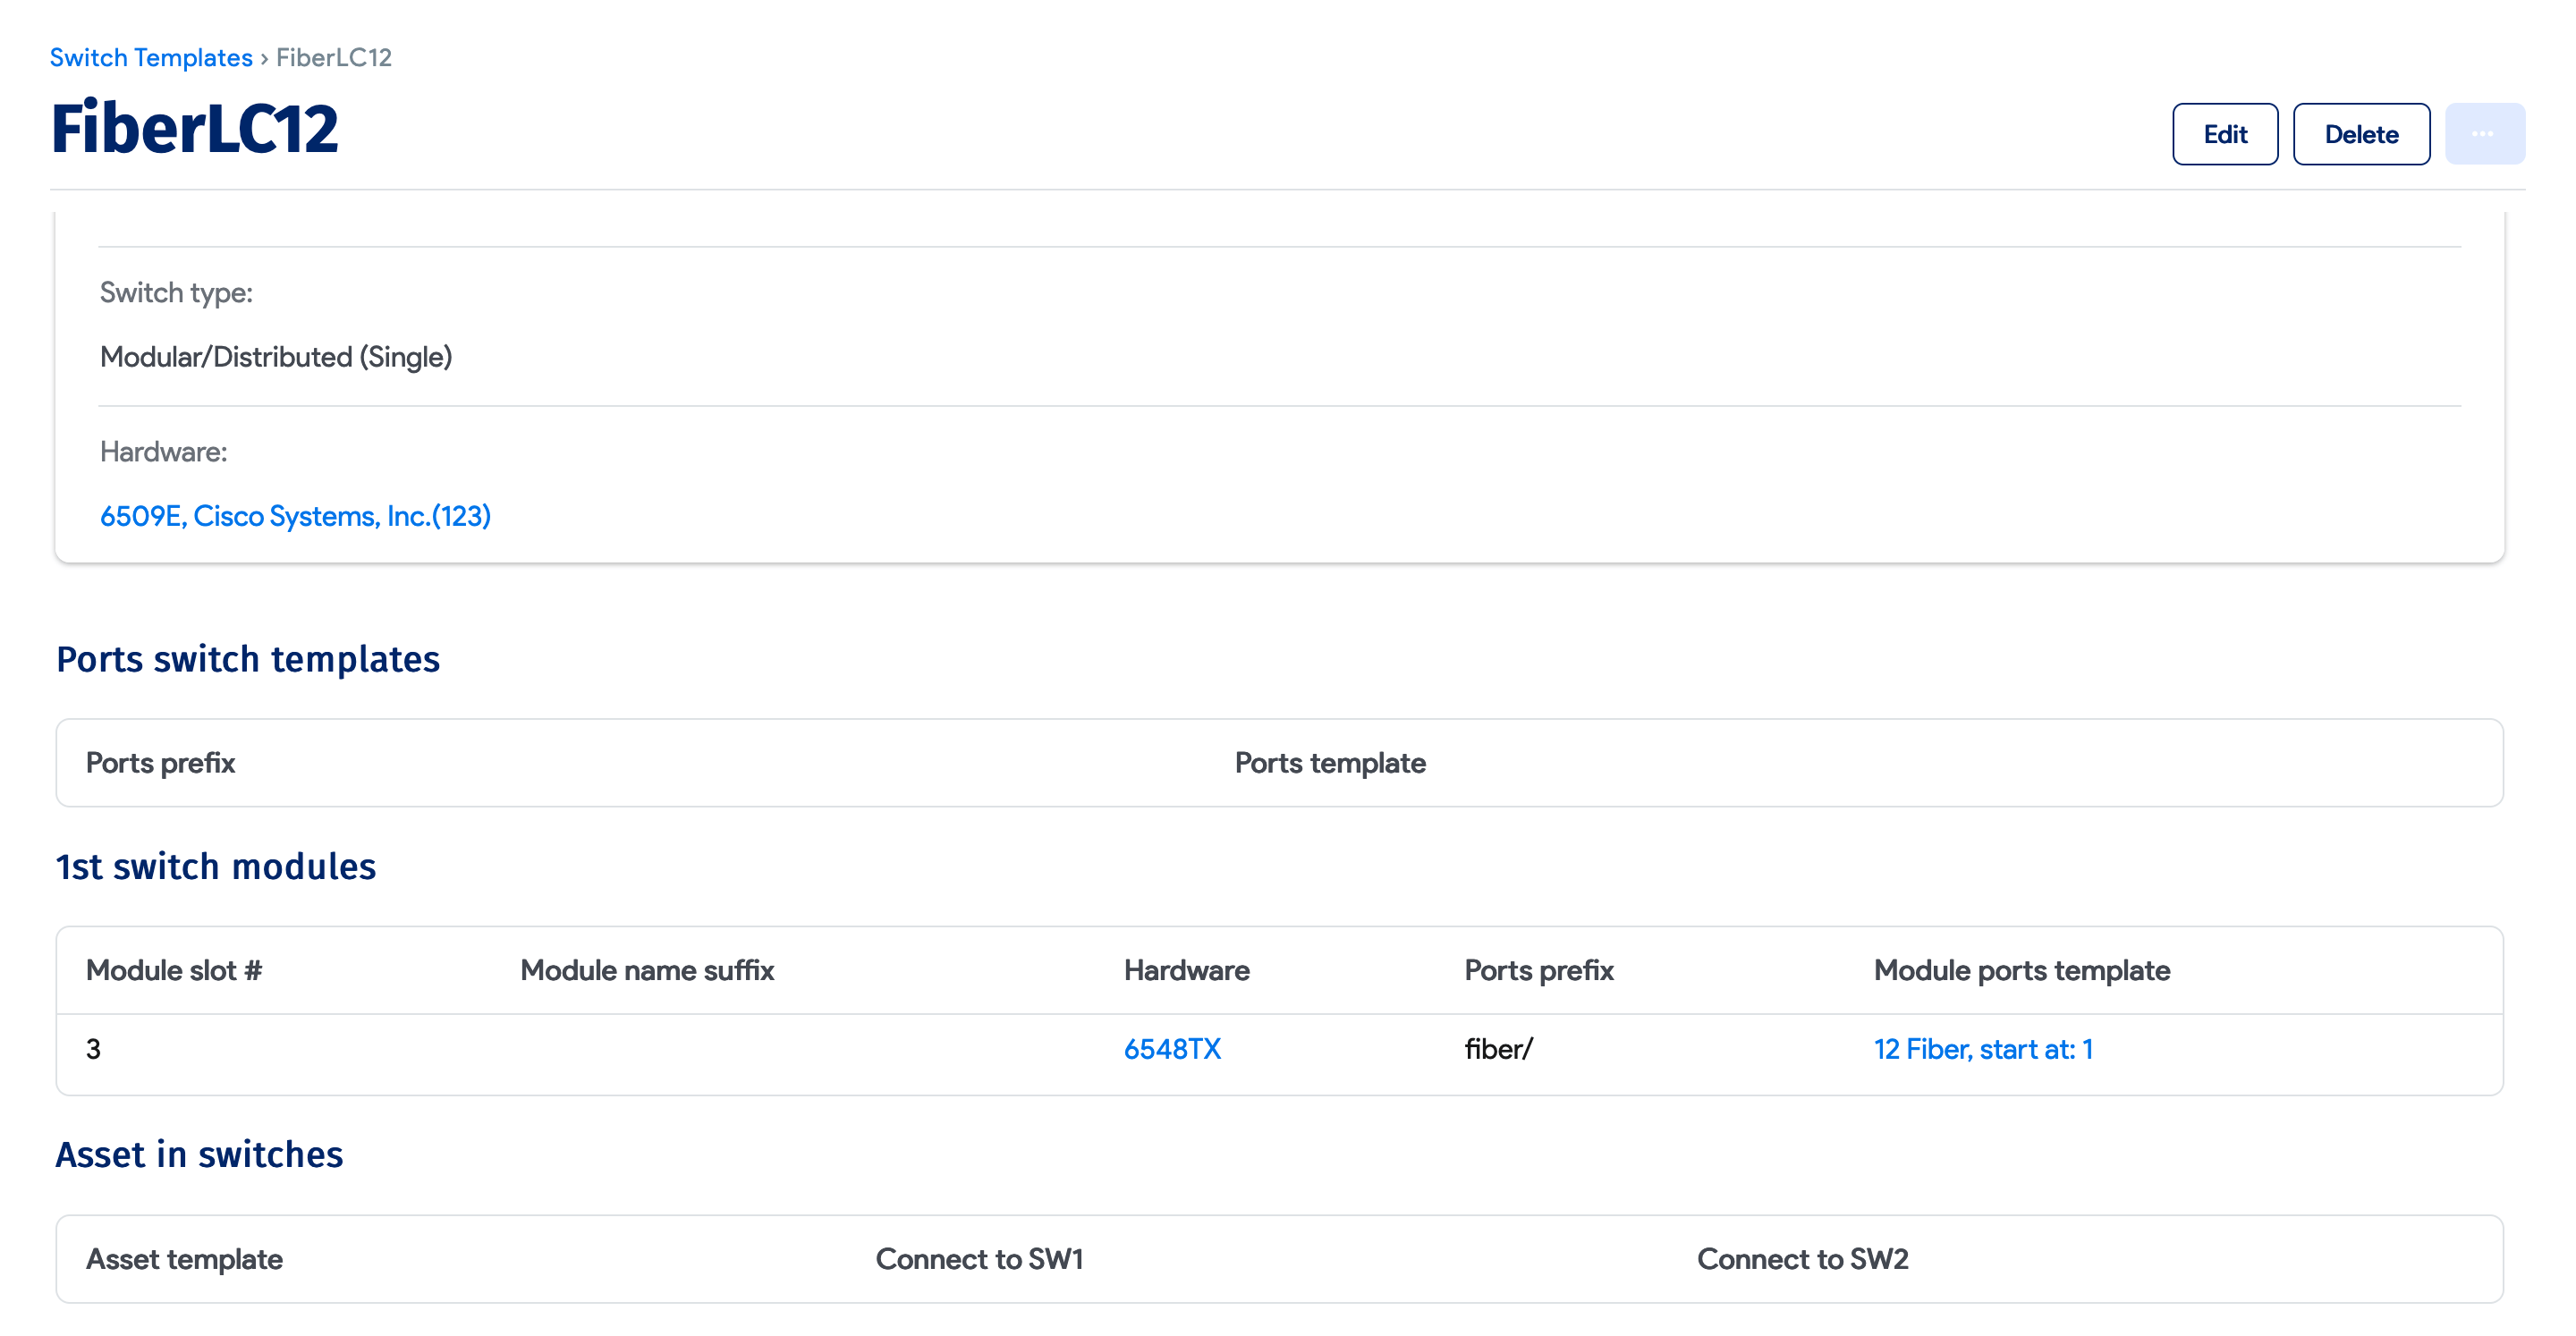The width and height of the screenshot is (2576, 1336).
Task: Click the FiberLC12 page title
Action: pos(195,130)
